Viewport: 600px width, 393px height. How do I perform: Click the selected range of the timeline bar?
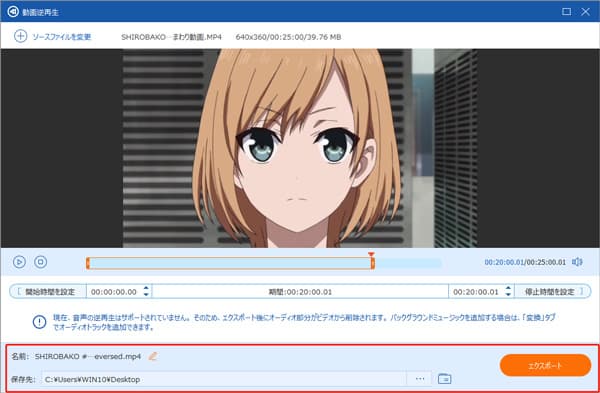point(230,263)
